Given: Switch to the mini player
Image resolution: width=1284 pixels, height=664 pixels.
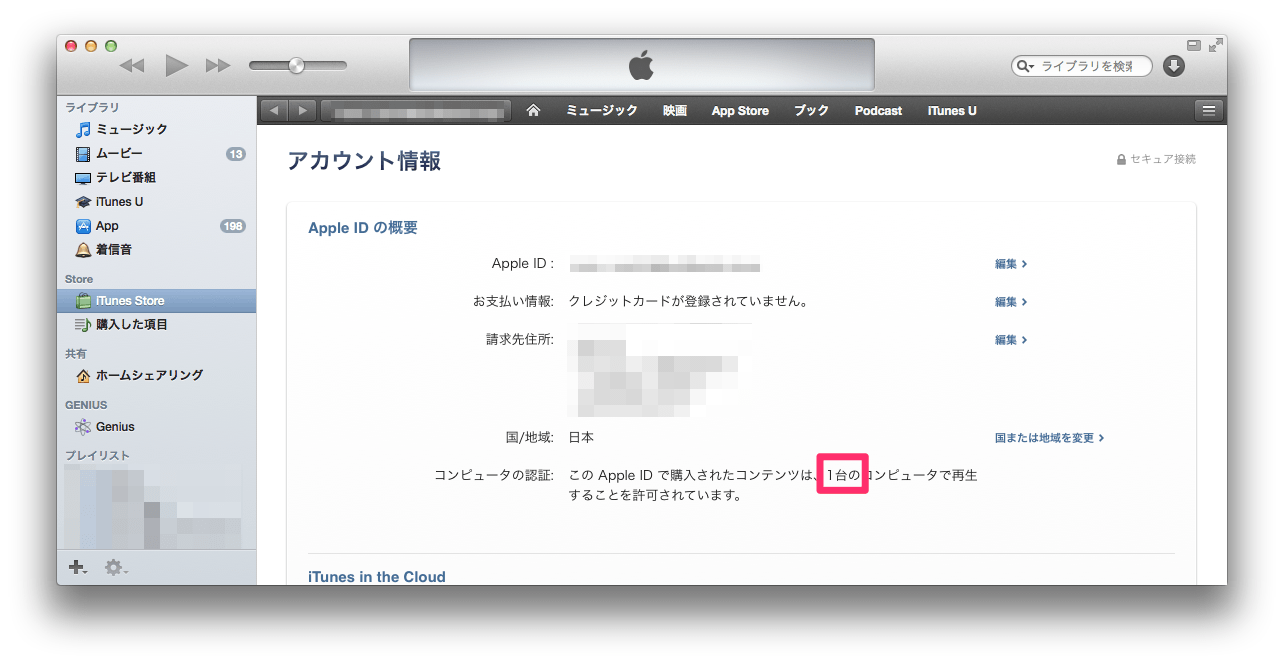Looking at the screenshot, I should pos(1193,45).
